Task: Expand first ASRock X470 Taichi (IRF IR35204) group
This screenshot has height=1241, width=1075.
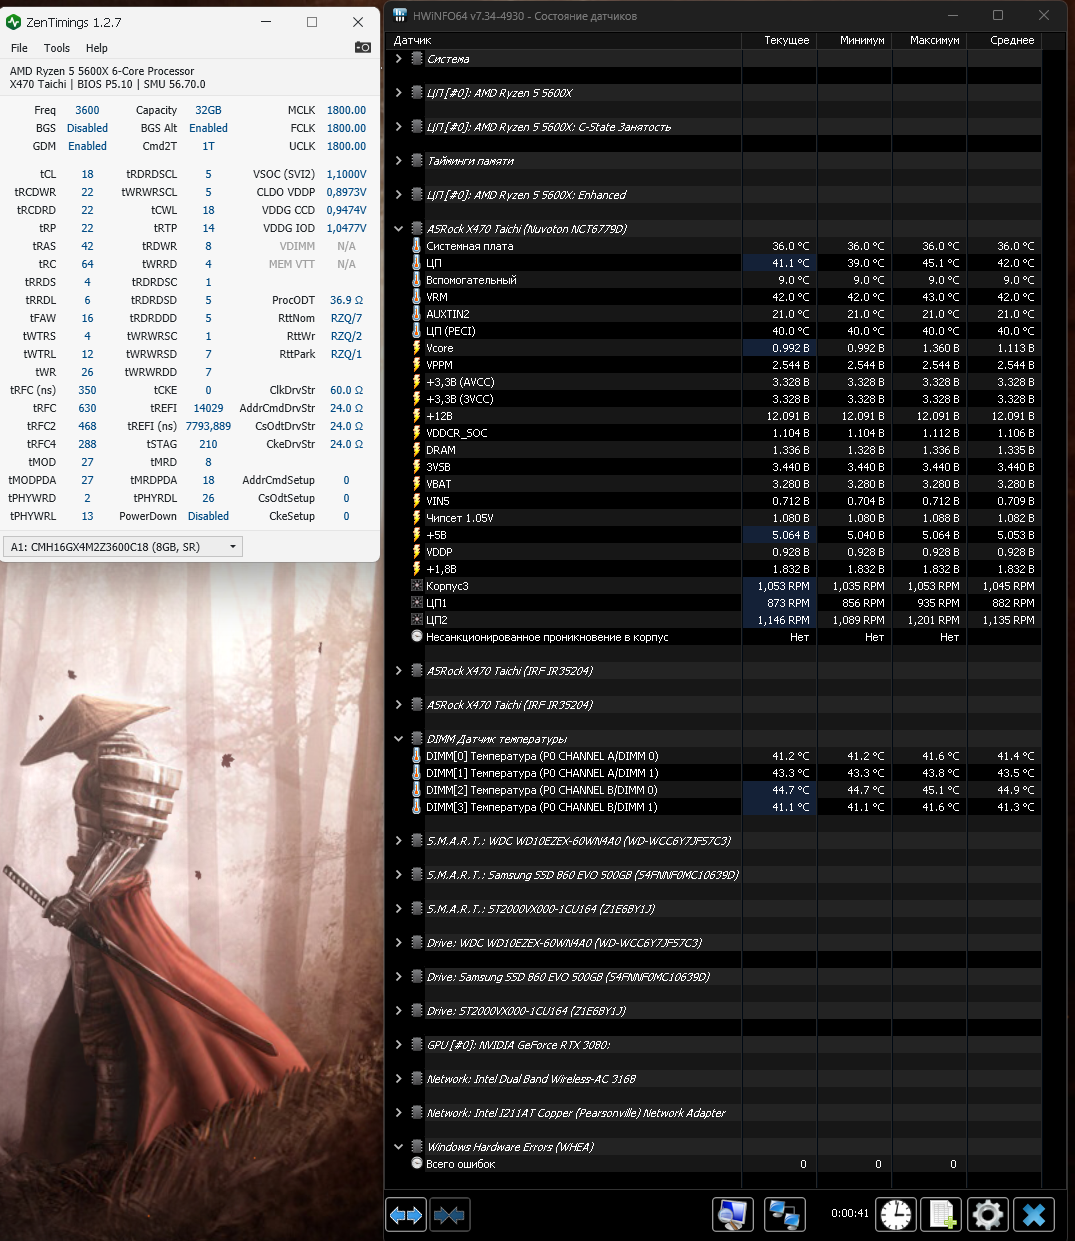Action: pos(398,671)
